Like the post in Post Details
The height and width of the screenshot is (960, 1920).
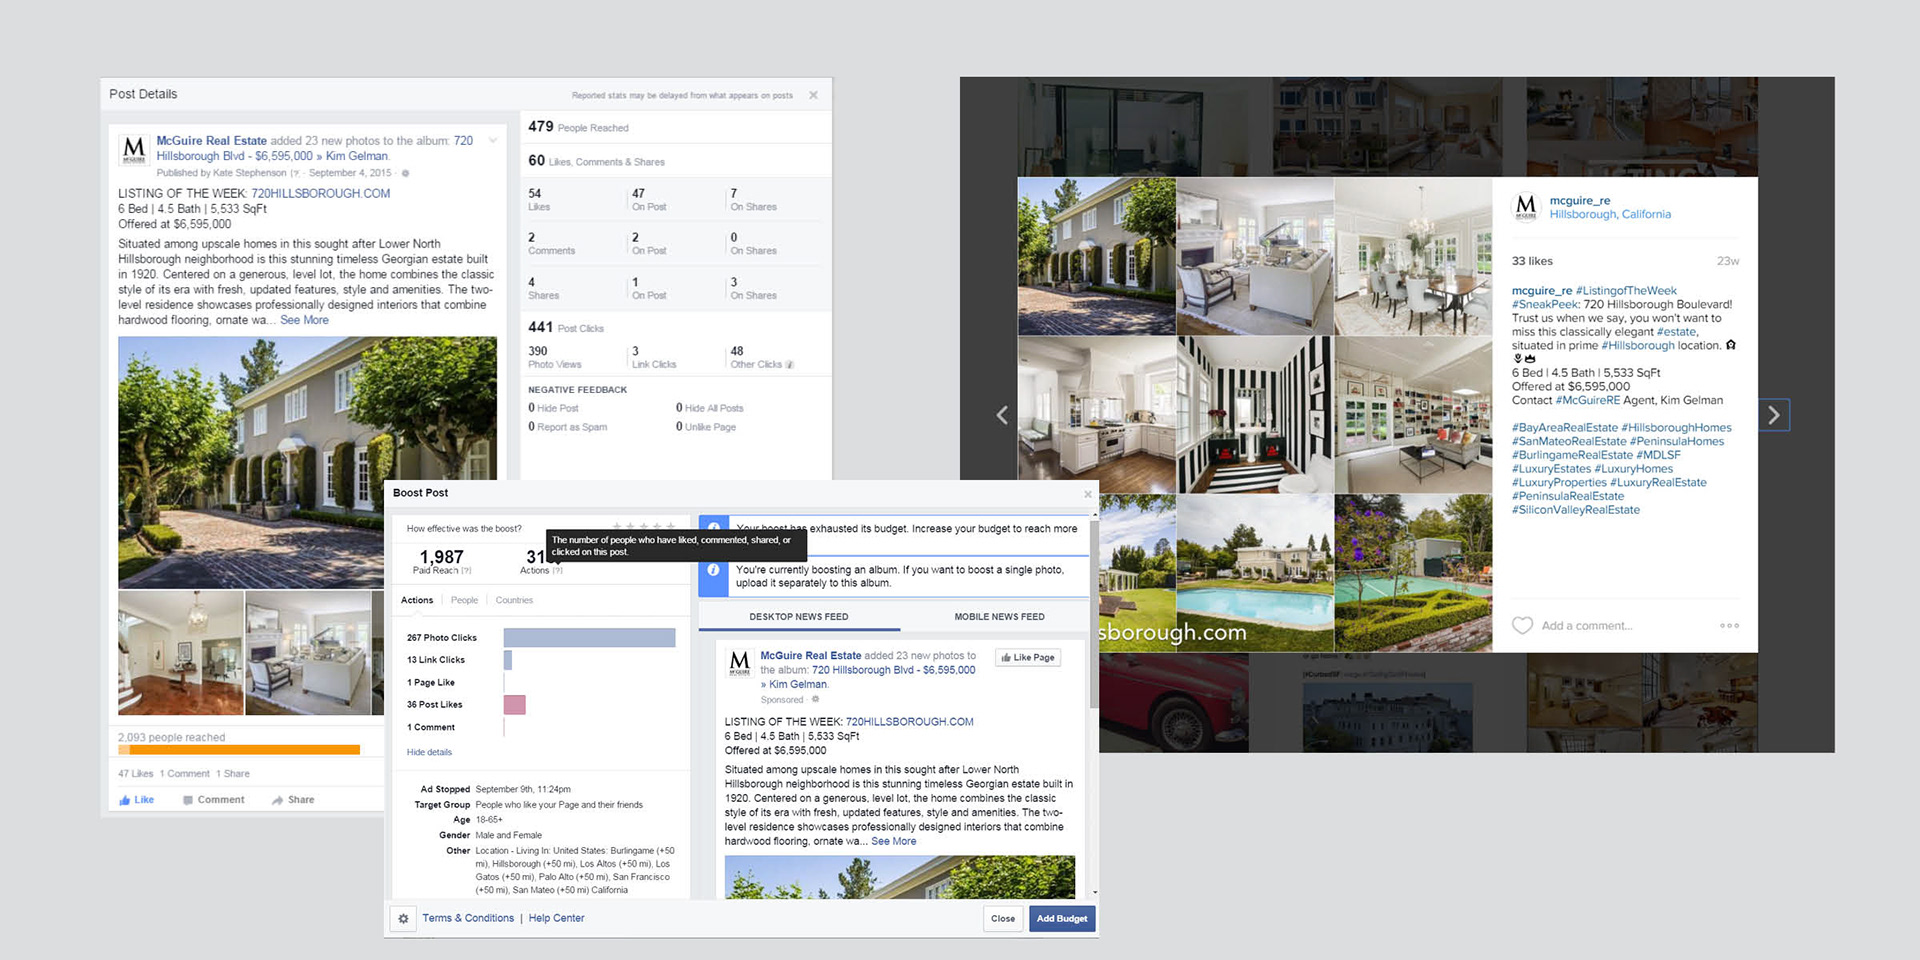coord(137,800)
